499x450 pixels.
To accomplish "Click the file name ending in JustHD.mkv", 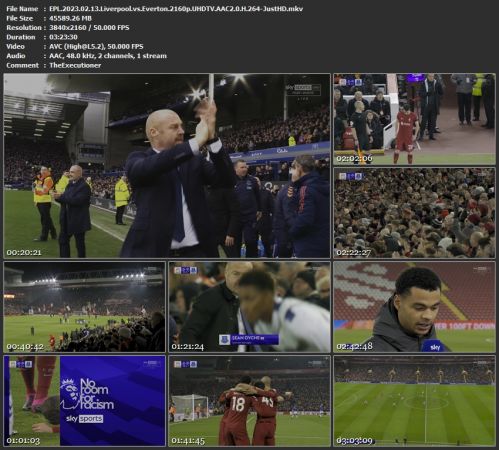I will click(x=176, y=9).
